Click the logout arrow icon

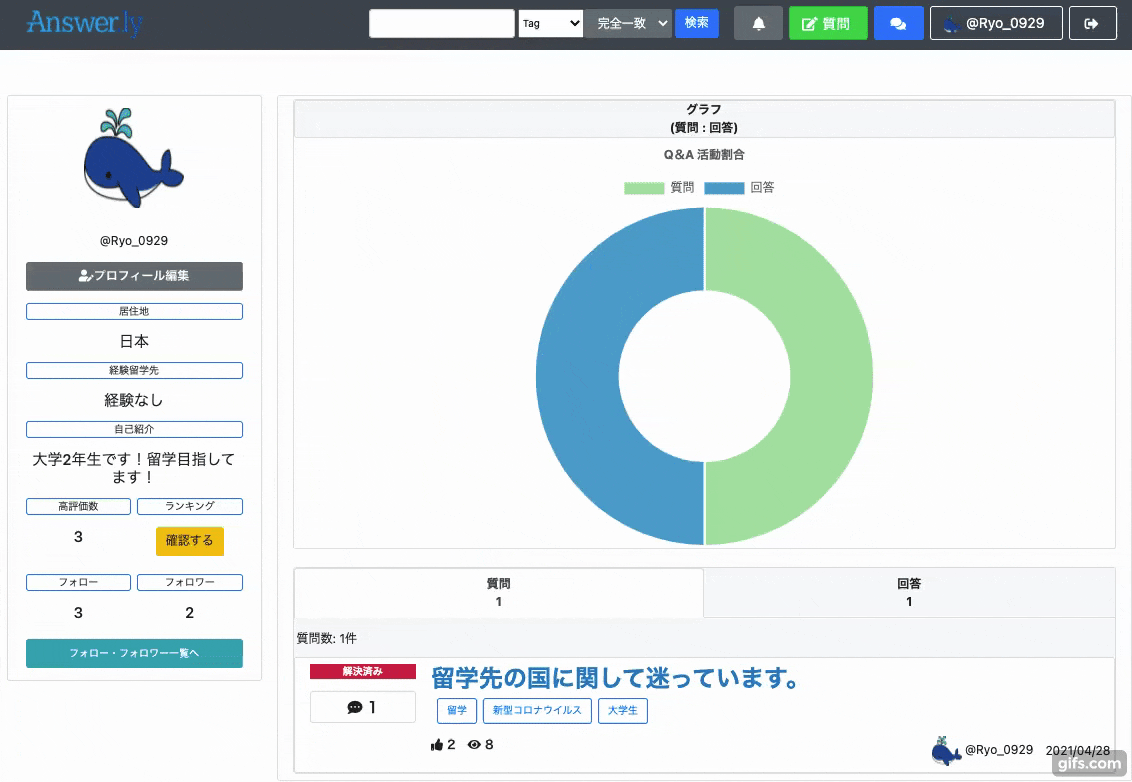click(1092, 23)
